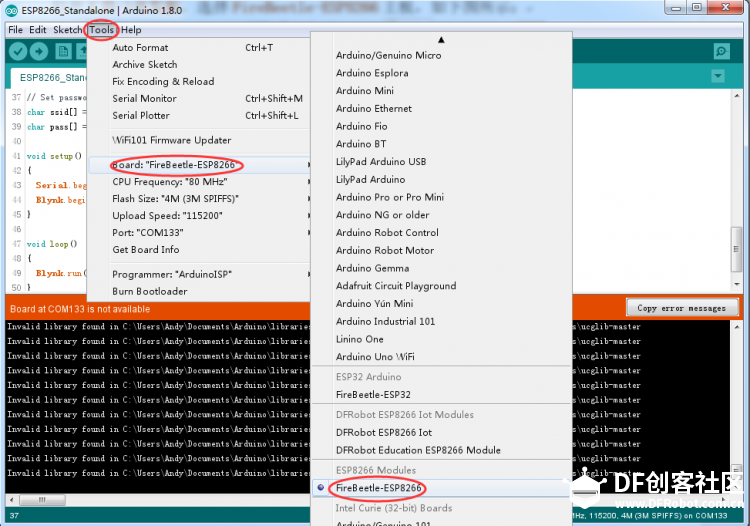
Task: Open the Edit menu
Action: click(x=38, y=30)
